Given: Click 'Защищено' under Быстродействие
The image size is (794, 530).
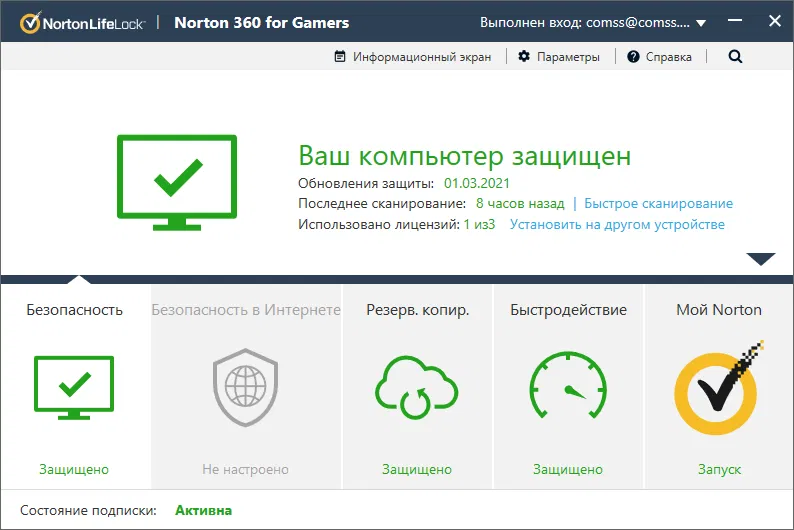Looking at the screenshot, I should pos(568,469).
